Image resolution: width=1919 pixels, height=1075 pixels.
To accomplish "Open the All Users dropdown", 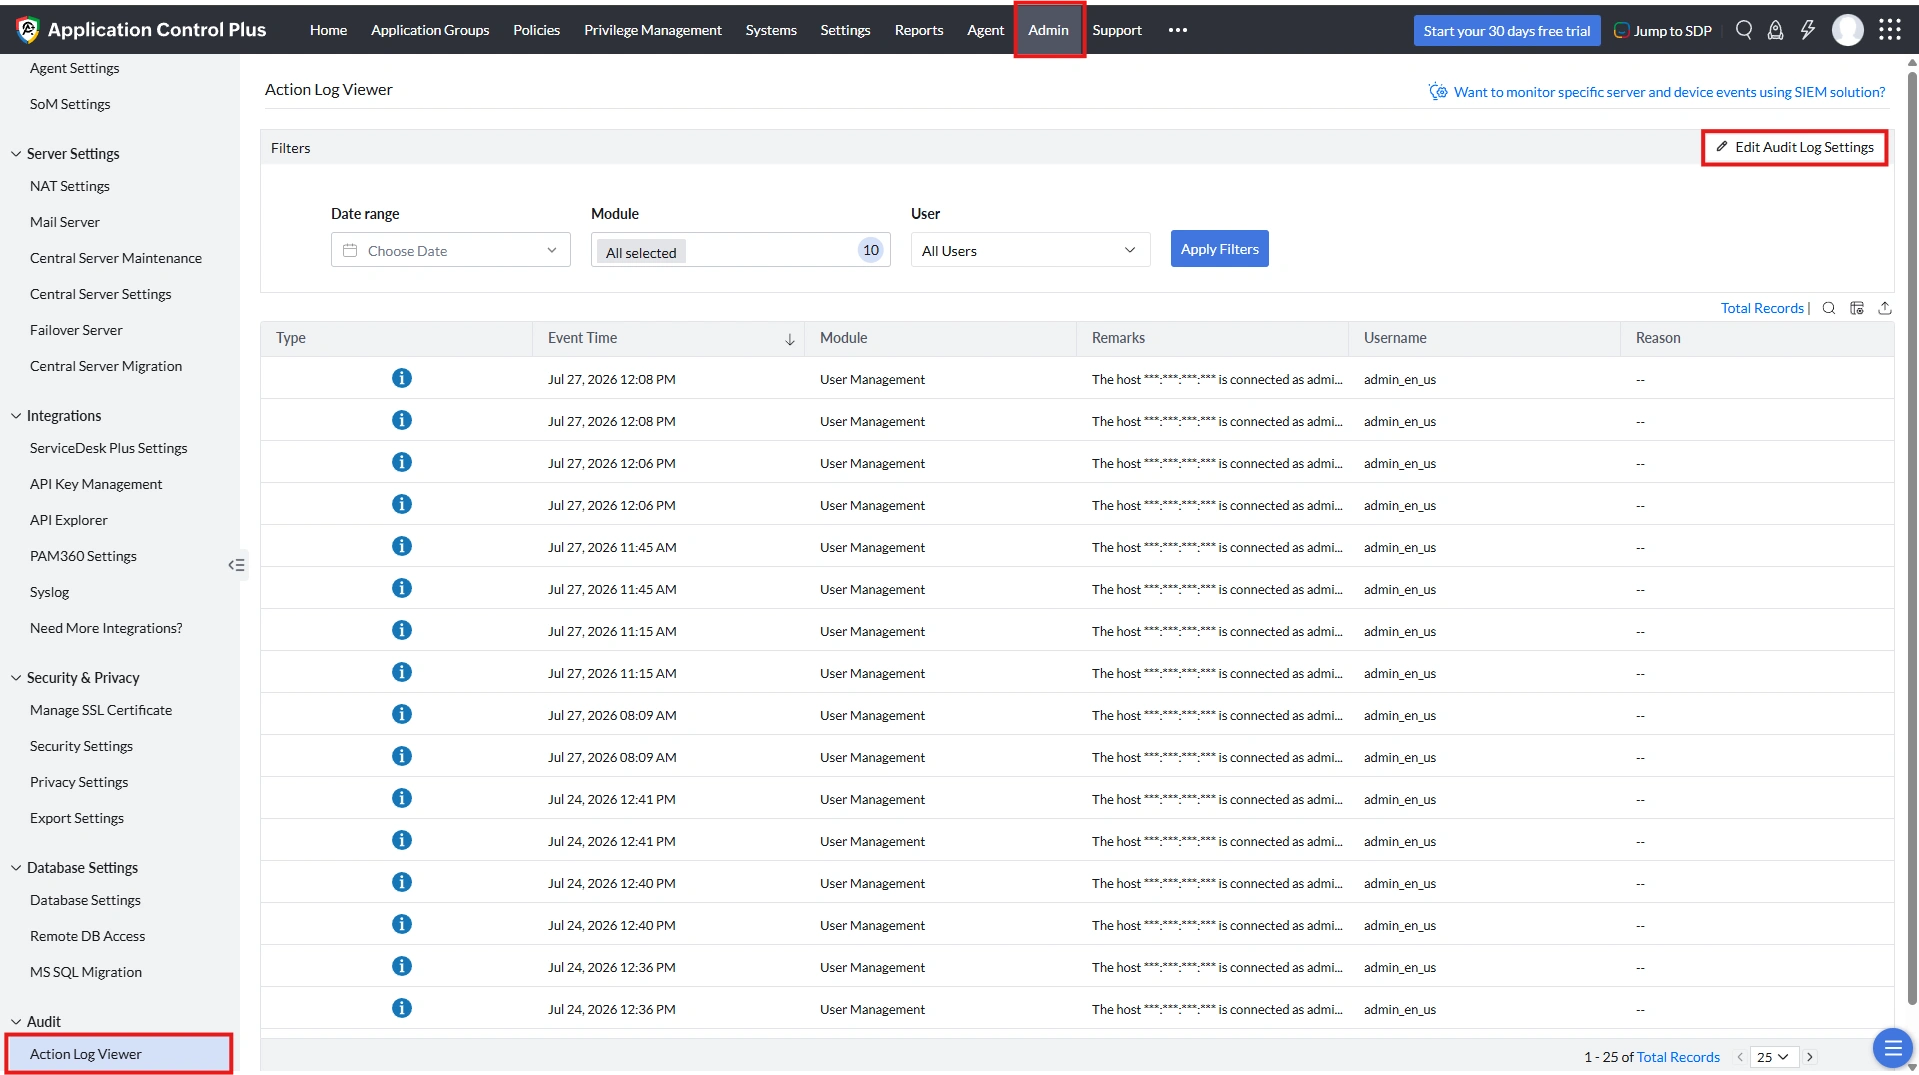I will (x=1031, y=250).
